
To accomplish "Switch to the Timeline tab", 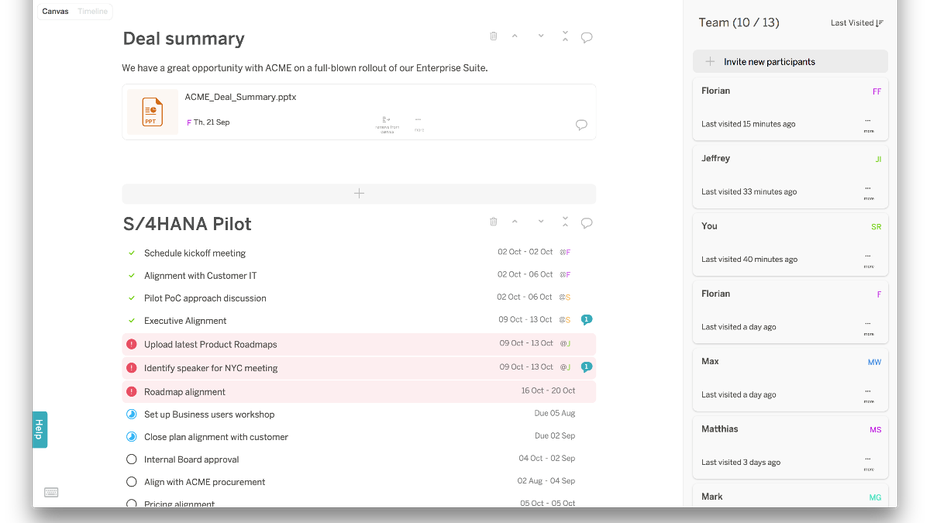I will (x=93, y=12).
